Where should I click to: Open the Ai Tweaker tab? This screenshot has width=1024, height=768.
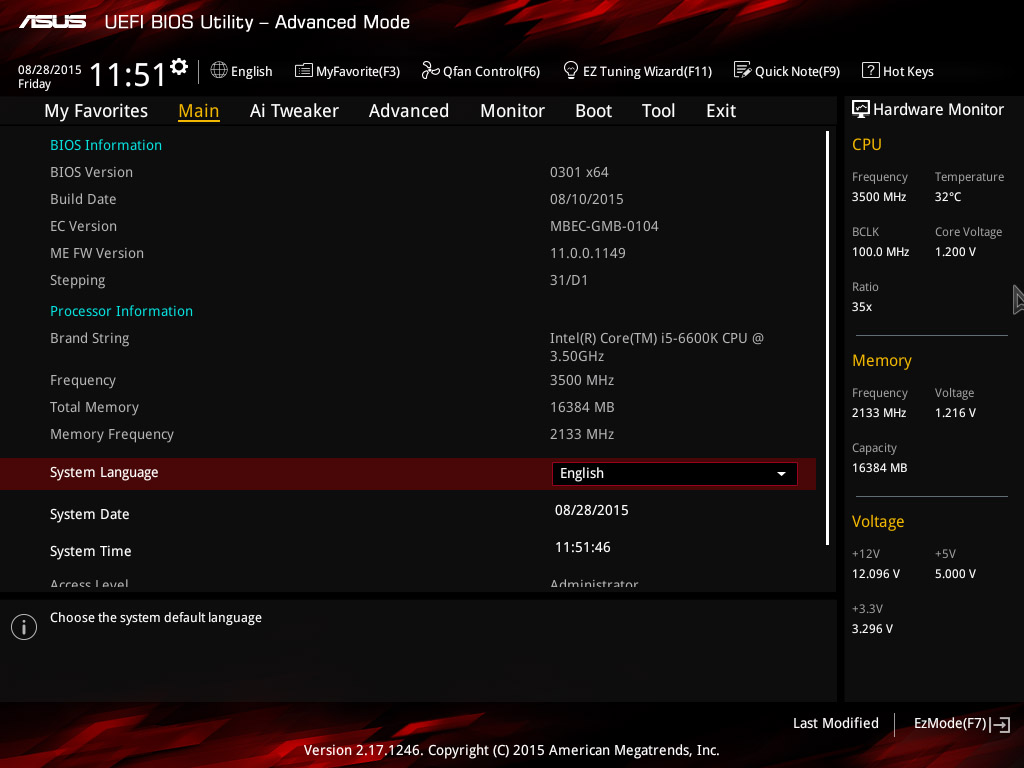[294, 111]
